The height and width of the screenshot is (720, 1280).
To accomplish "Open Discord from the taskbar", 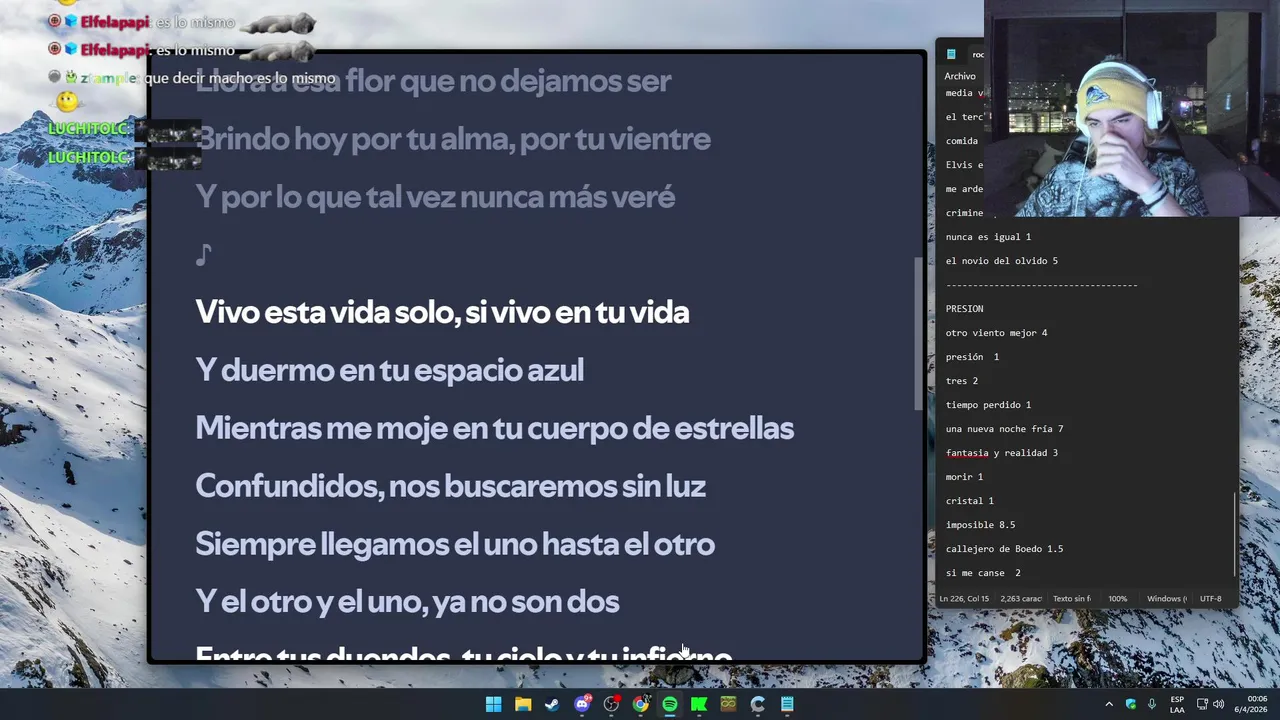I will 582,704.
